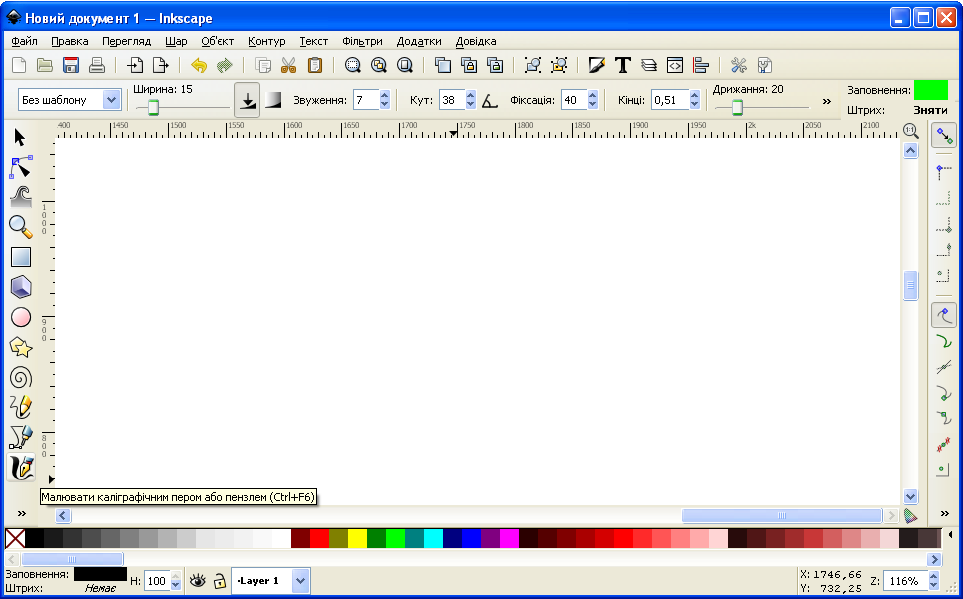Viewport: 963px width, 599px height.
Task: Click the Save document icon
Action: [x=71, y=66]
